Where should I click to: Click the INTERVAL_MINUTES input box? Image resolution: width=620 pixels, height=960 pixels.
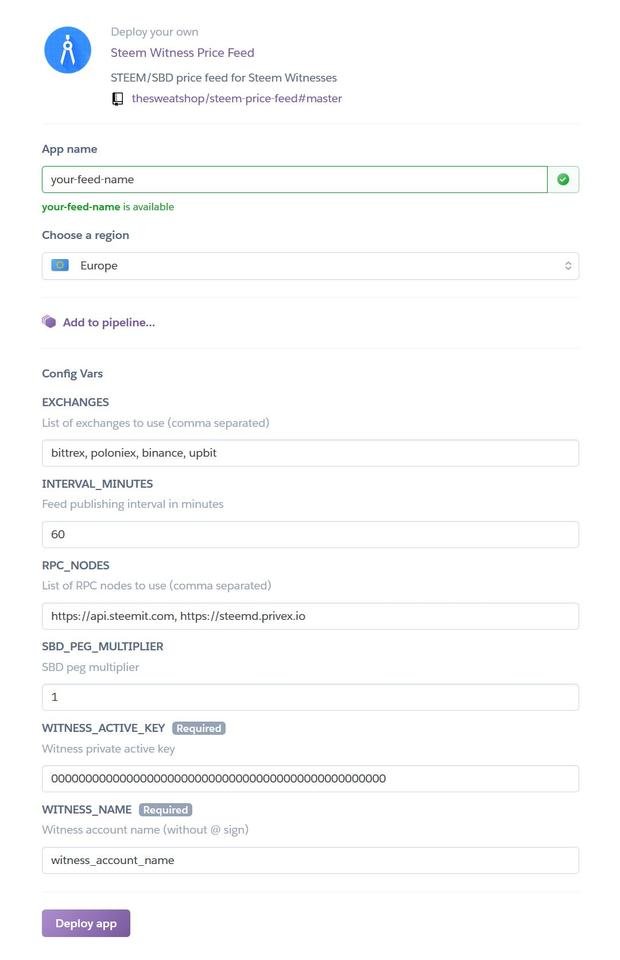[x=310, y=534]
